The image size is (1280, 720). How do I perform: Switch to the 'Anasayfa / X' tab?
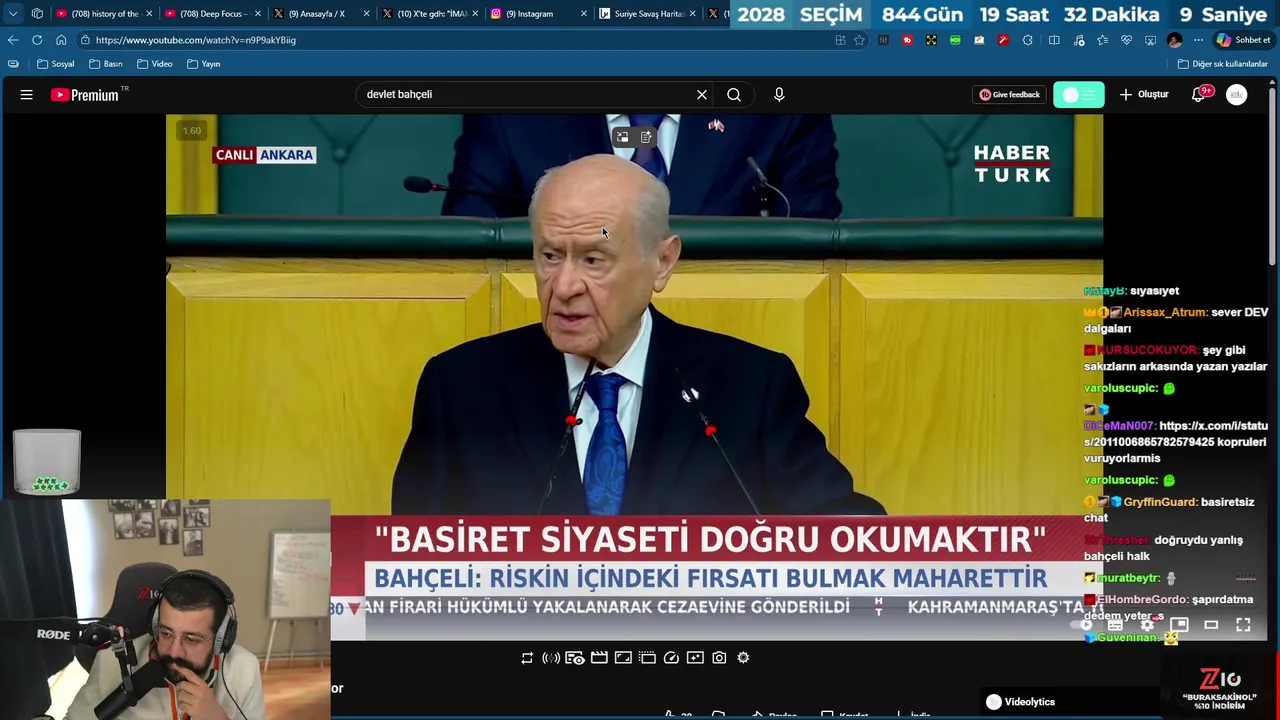320,14
